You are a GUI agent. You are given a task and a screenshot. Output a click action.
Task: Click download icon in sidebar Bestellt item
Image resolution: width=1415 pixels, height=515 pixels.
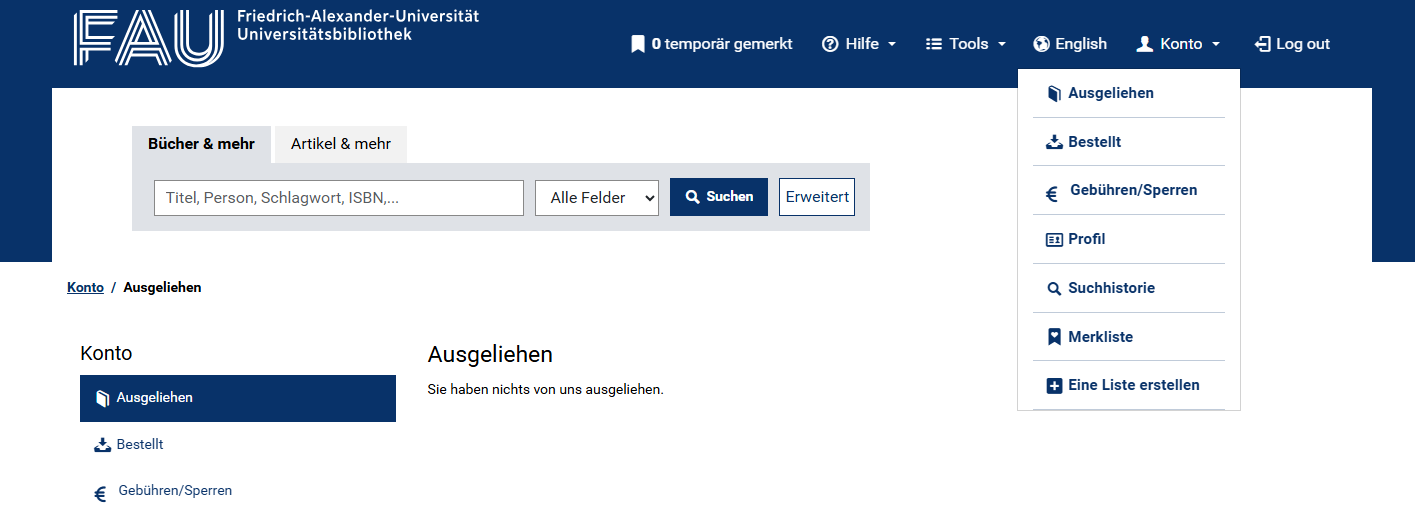tap(102, 445)
